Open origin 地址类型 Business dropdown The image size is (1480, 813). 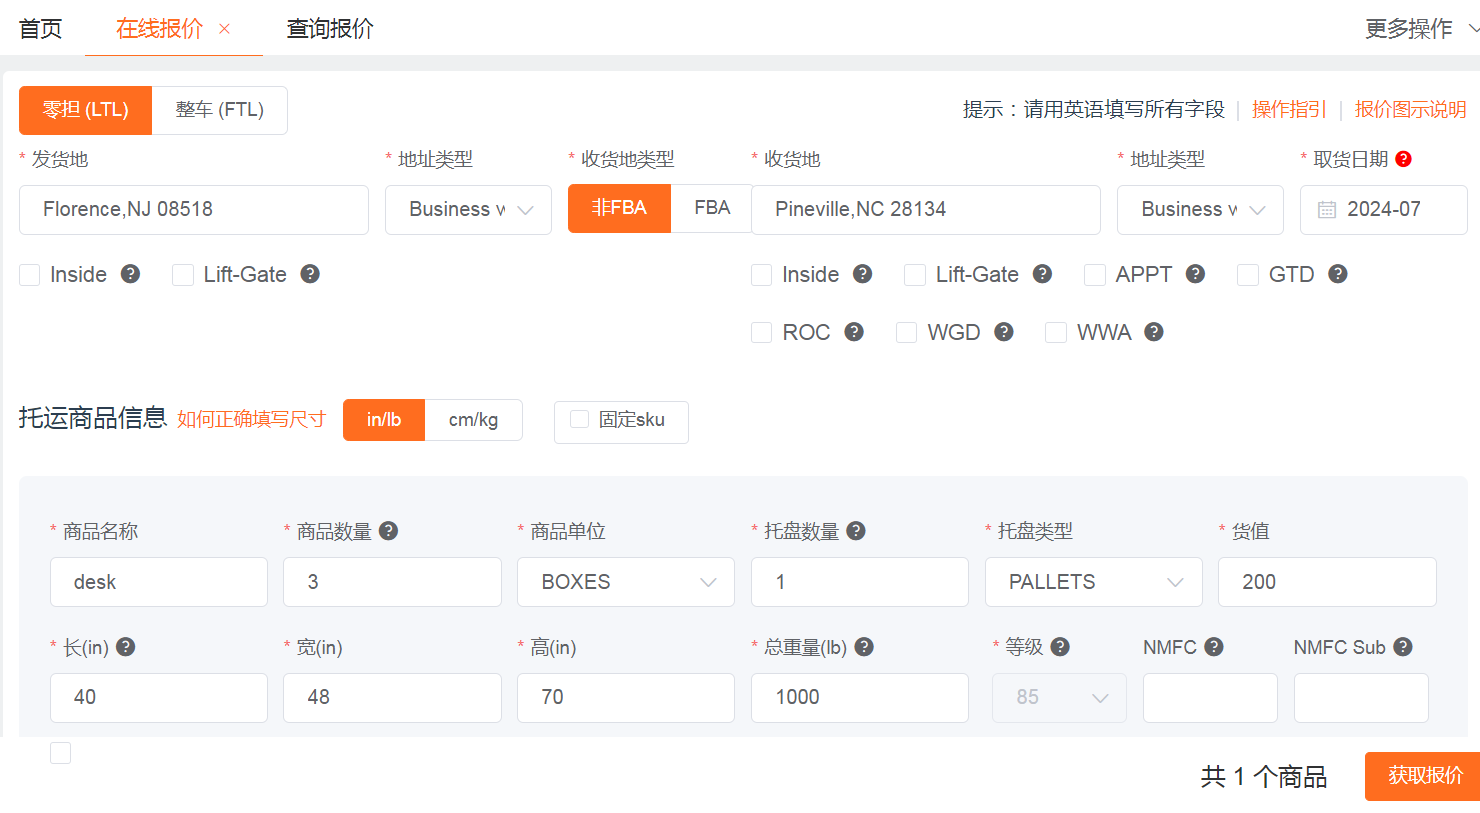click(468, 210)
